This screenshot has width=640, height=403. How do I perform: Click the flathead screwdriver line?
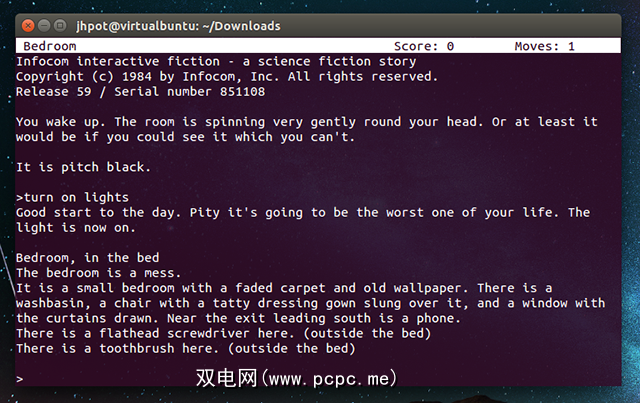[x=223, y=333]
